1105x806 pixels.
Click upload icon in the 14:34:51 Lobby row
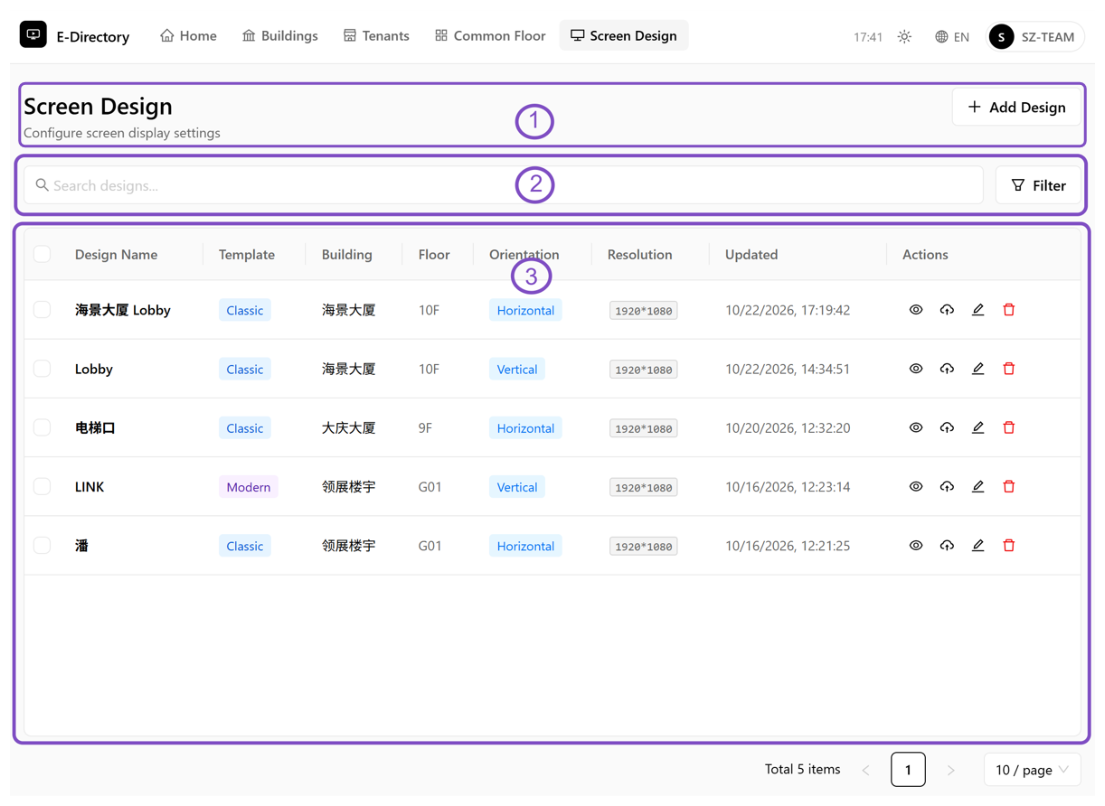946,368
